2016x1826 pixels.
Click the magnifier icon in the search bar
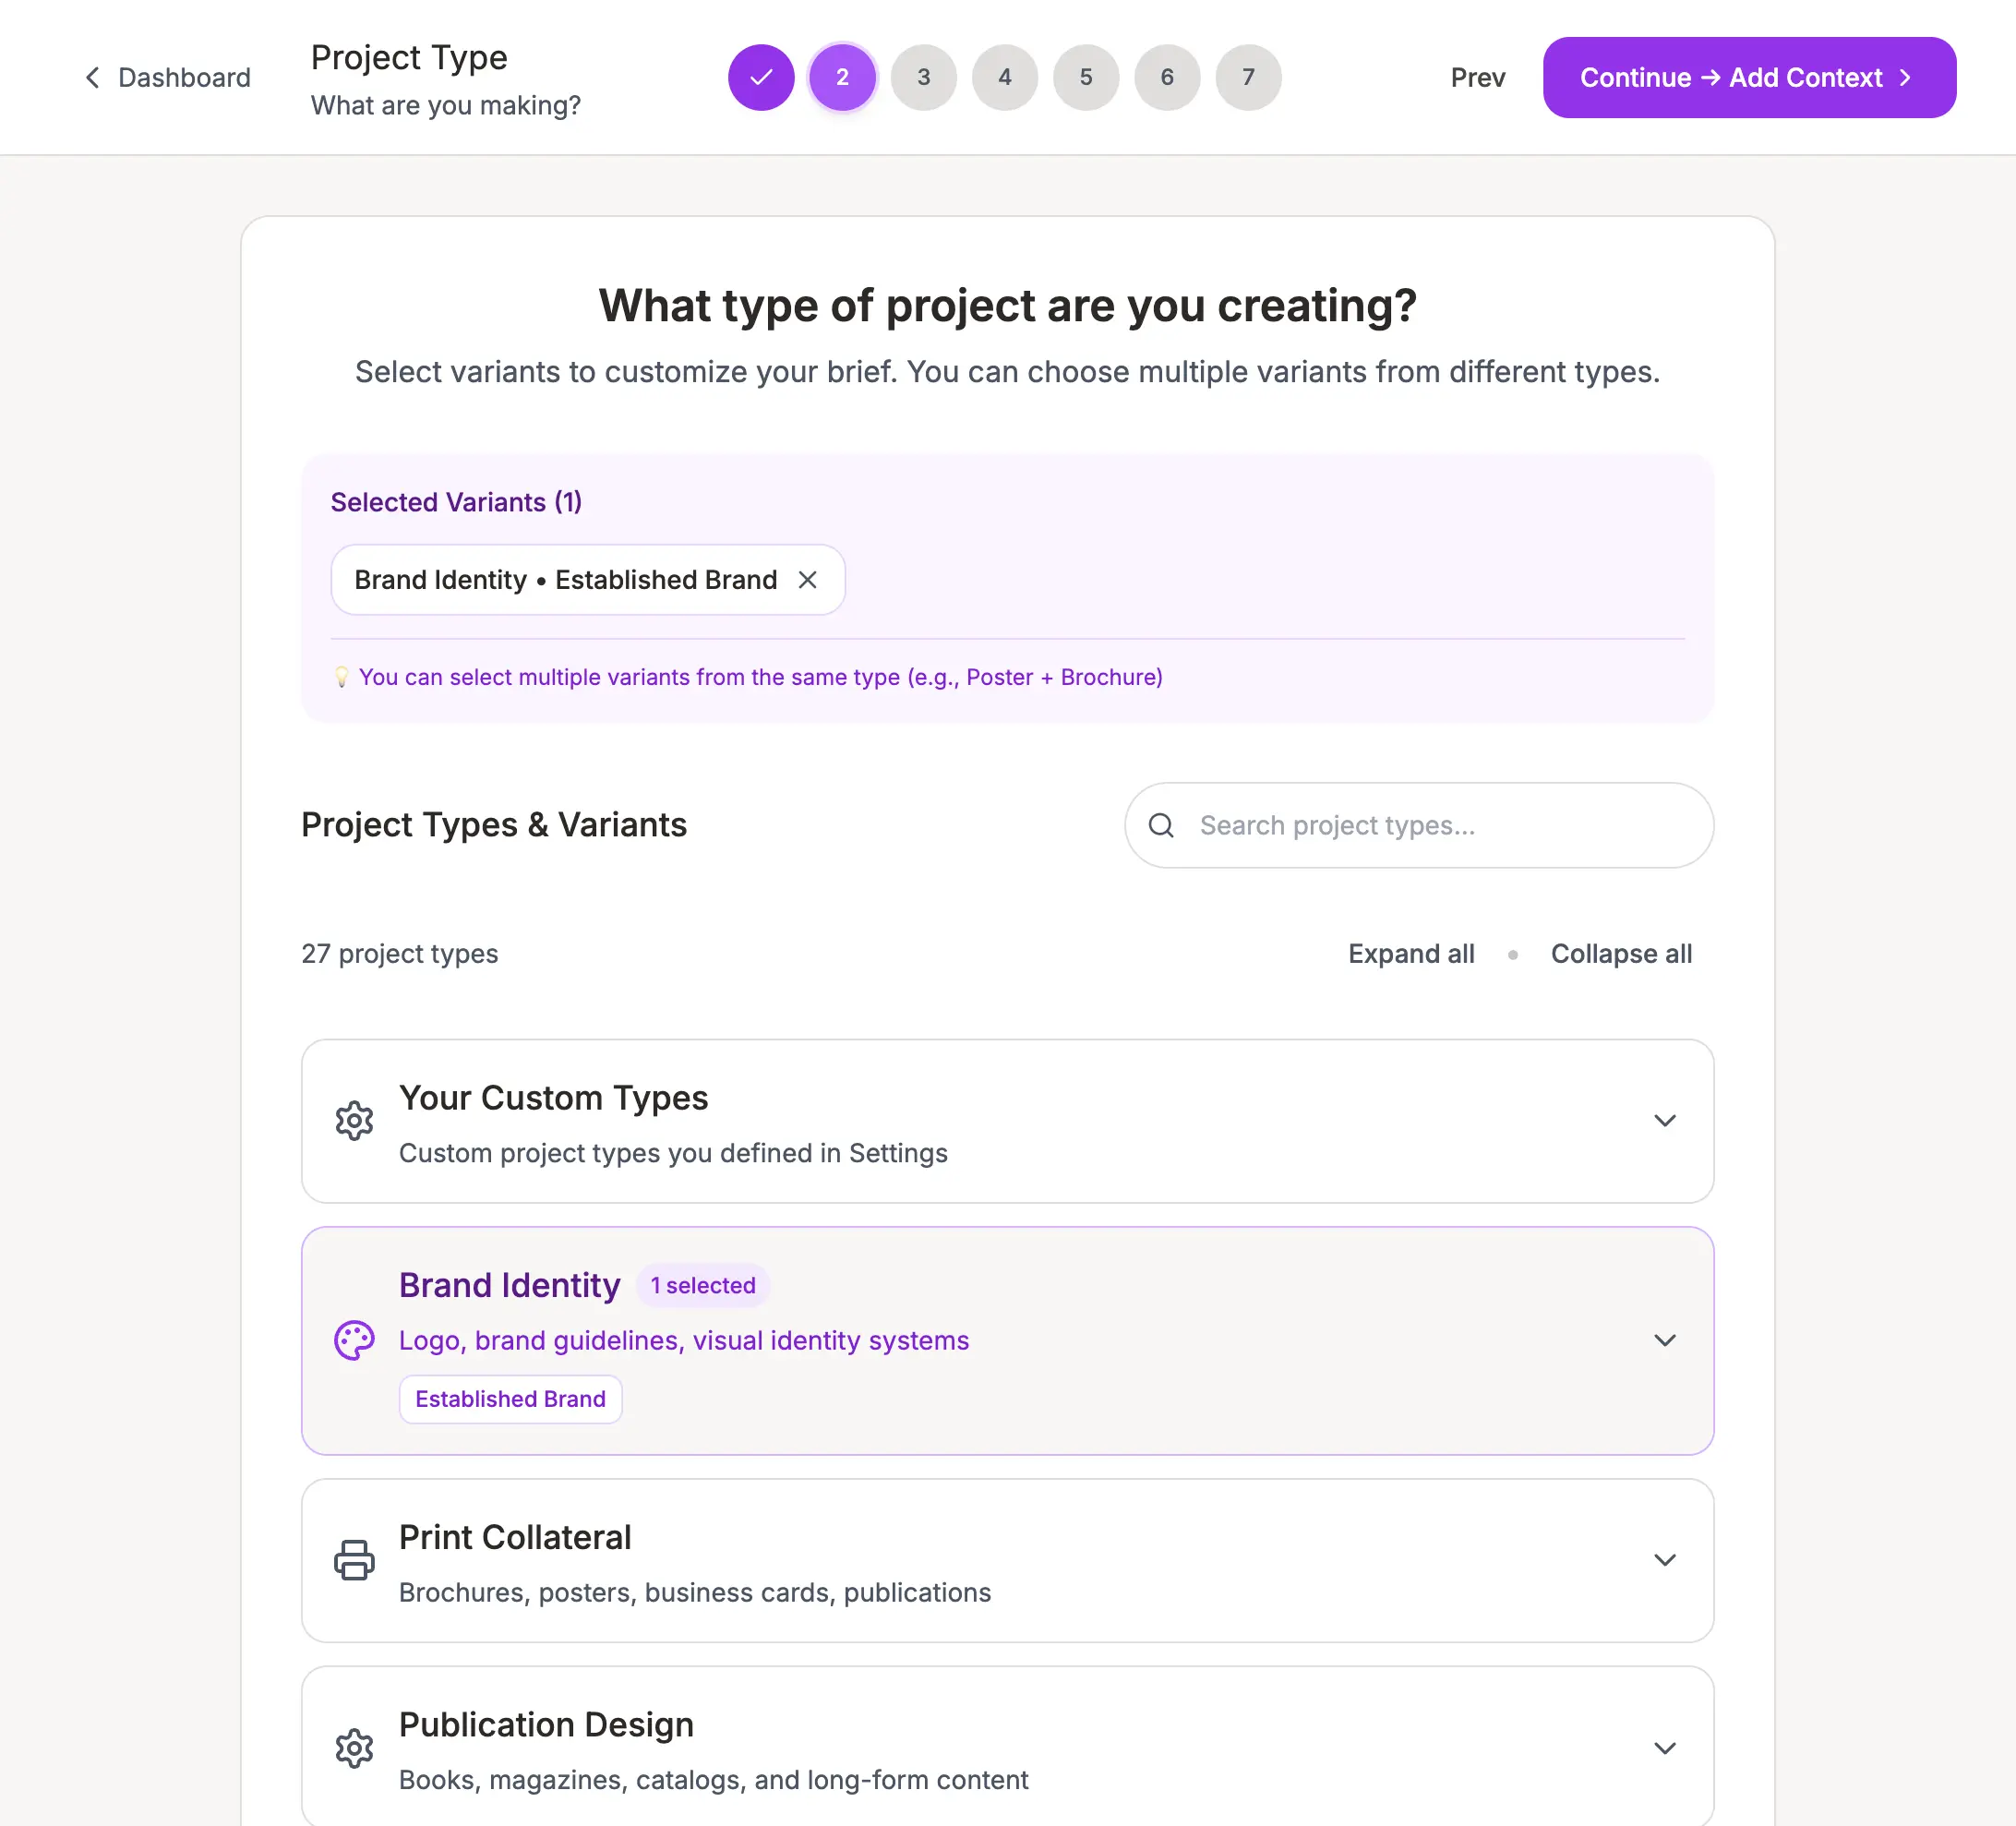point(1161,825)
